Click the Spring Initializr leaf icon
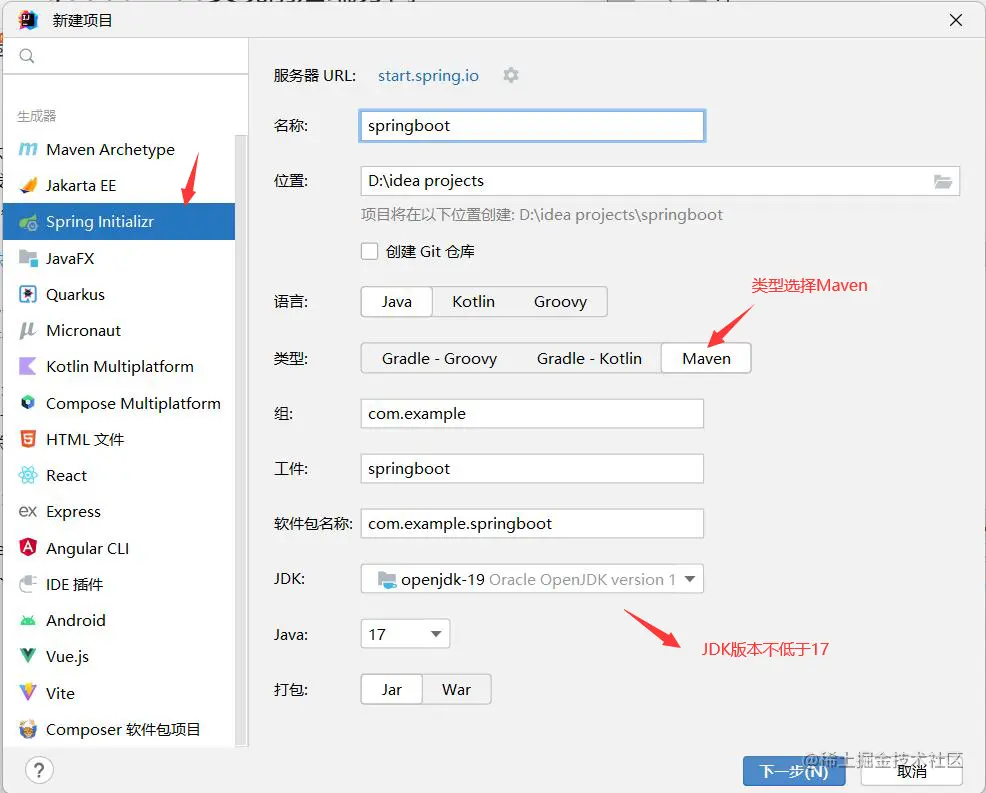 (28, 222)
